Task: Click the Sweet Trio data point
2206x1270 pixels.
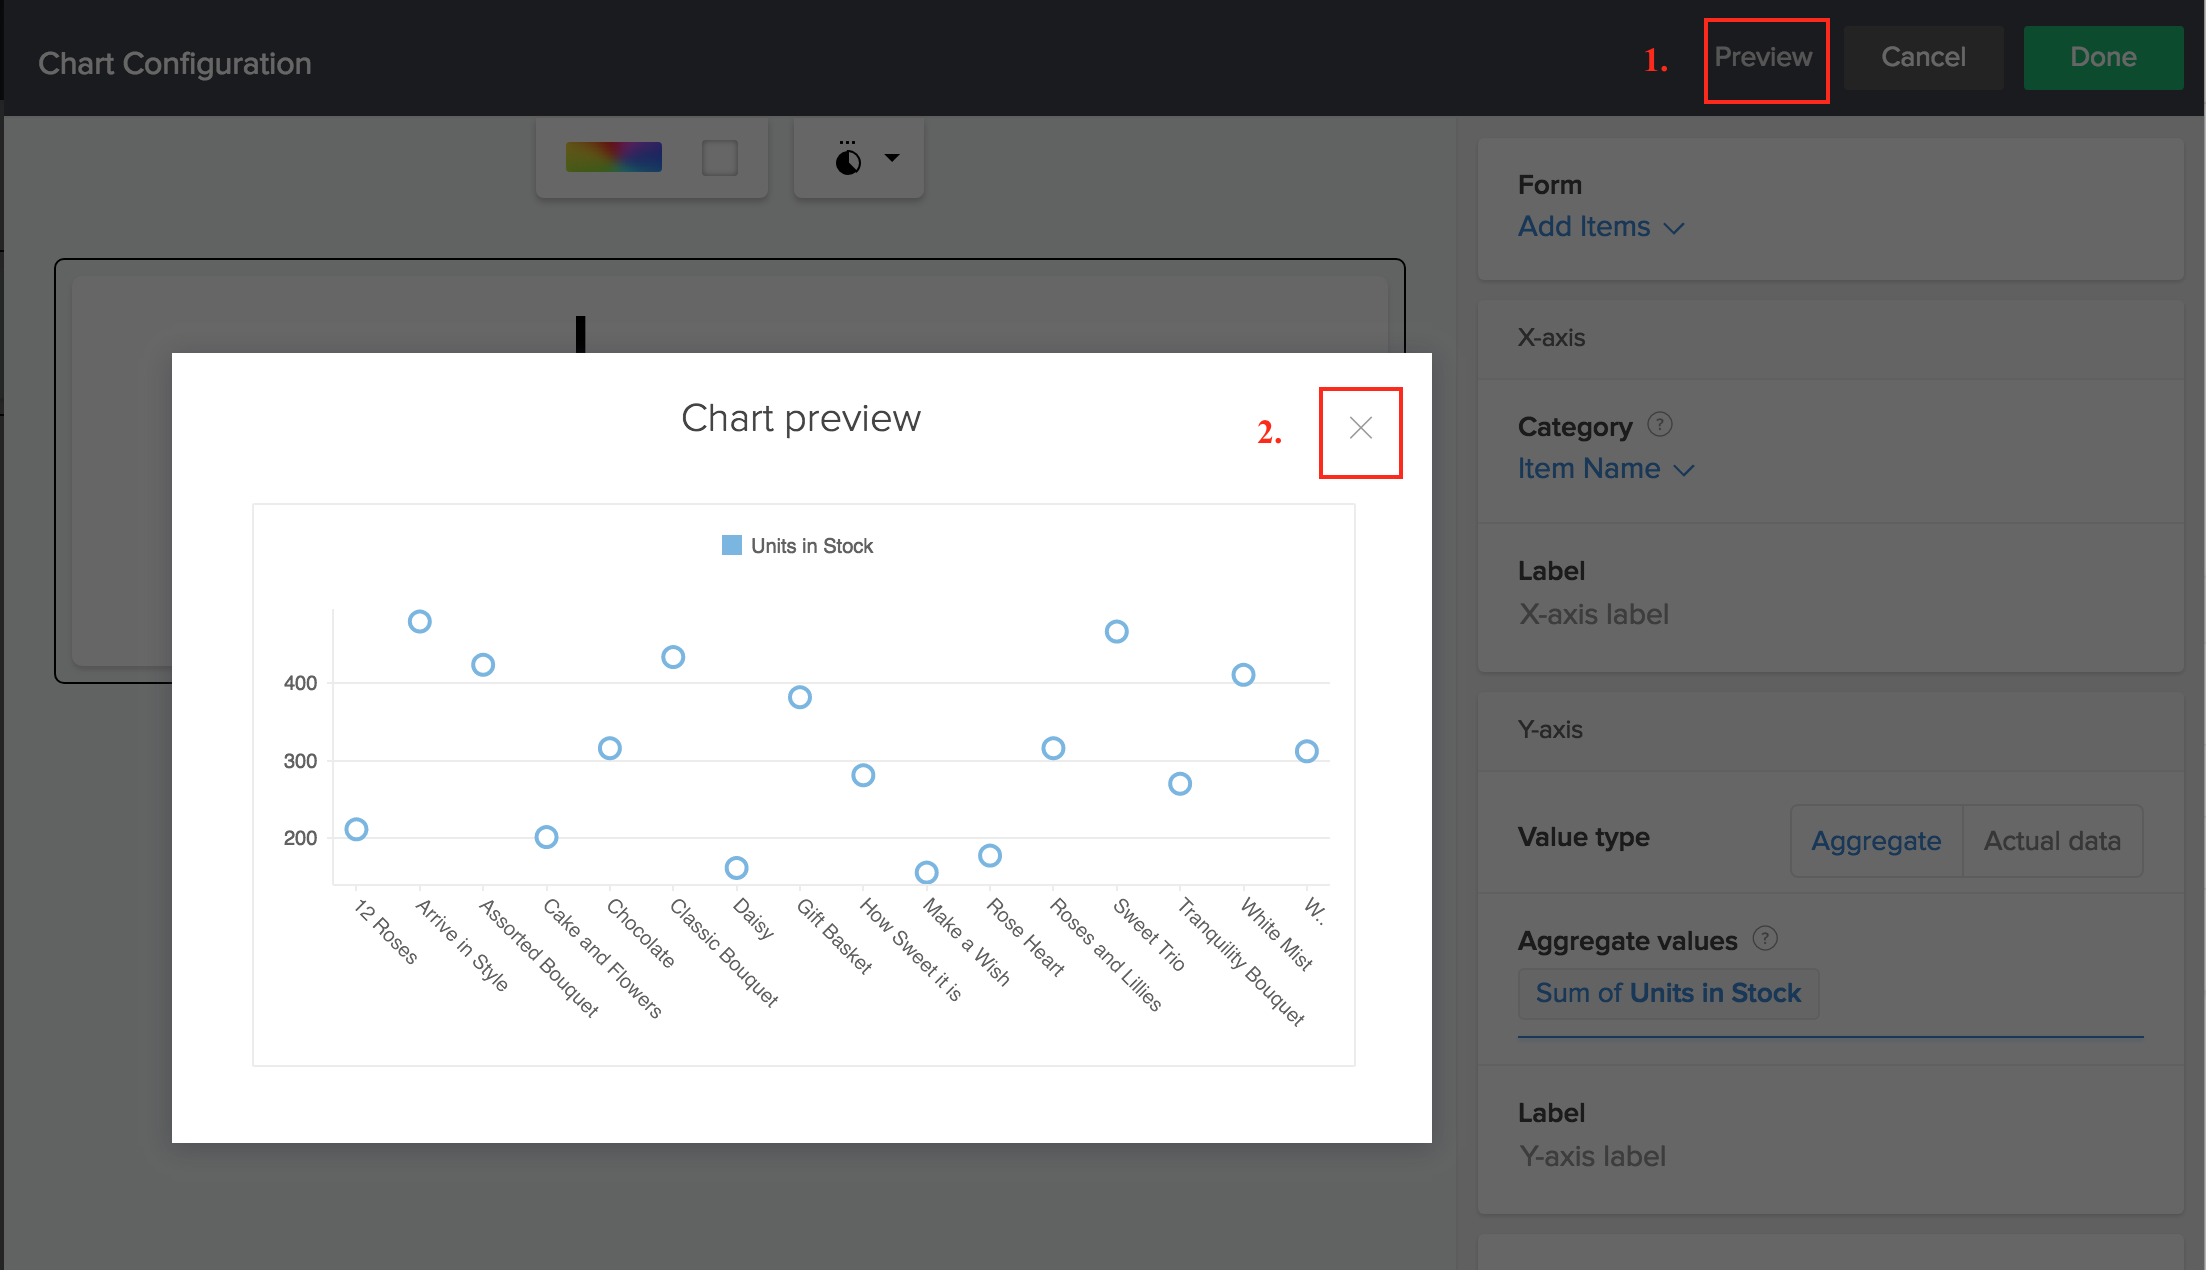Action: pyautogui.click(x=1117, y=632)
